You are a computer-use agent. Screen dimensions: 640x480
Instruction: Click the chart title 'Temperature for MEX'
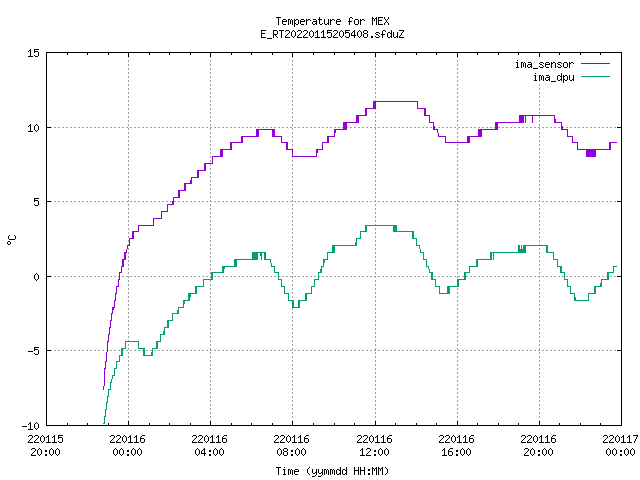(x=332, y=21)
